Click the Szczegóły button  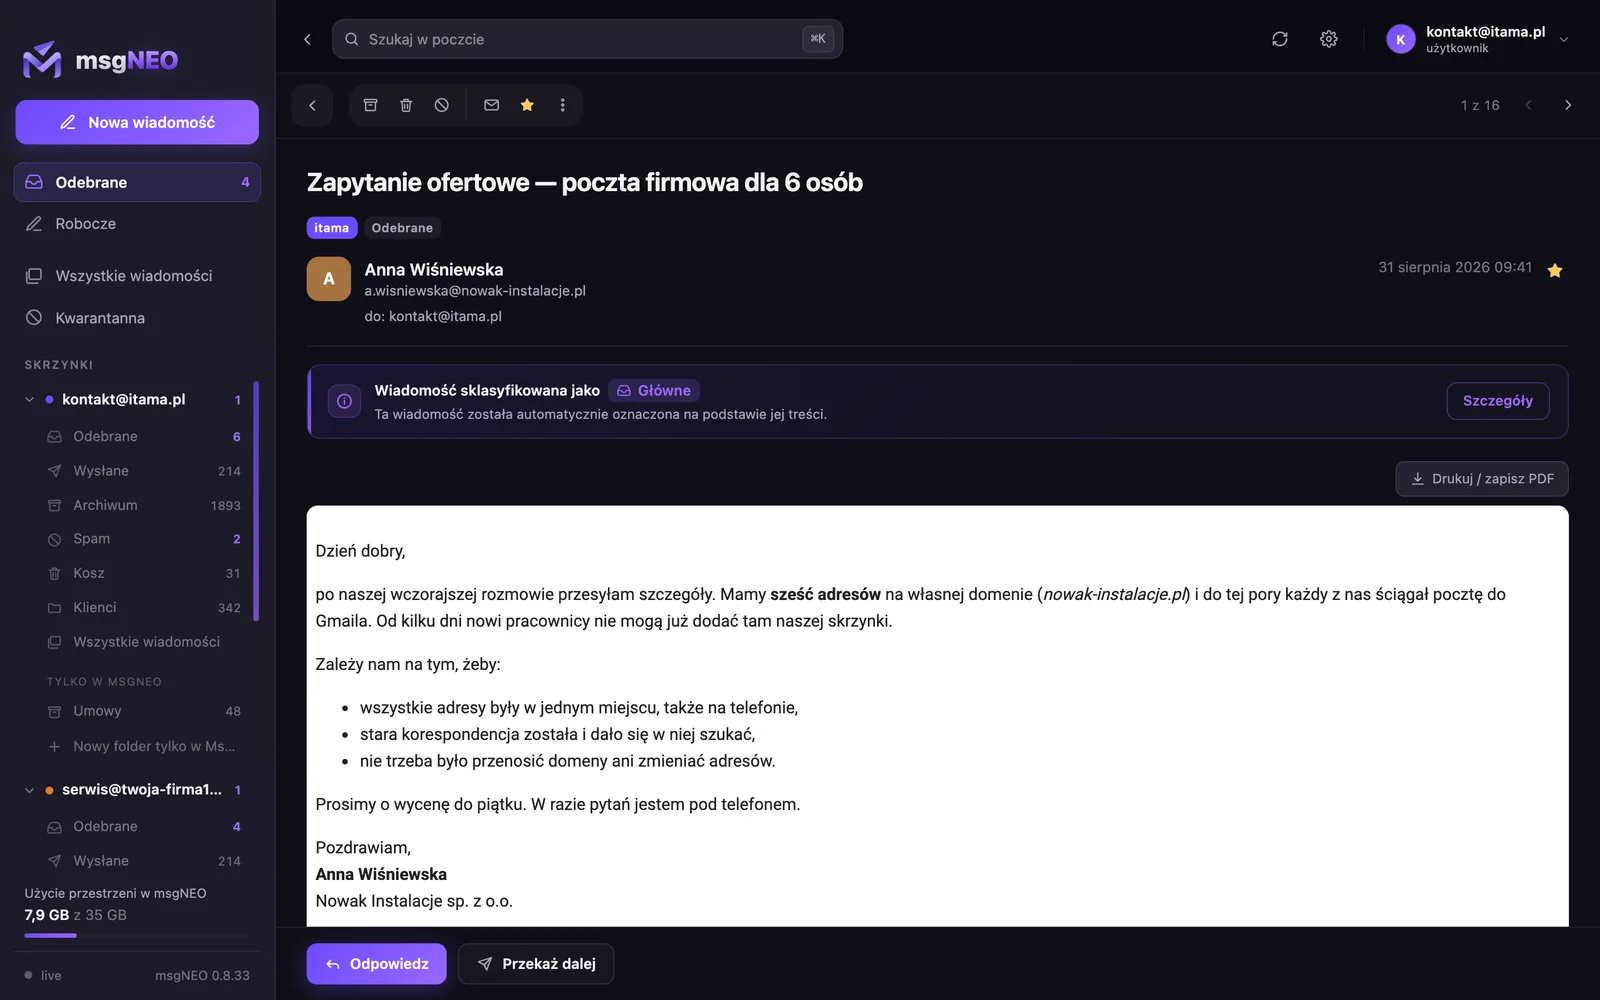coord(1498,401)
